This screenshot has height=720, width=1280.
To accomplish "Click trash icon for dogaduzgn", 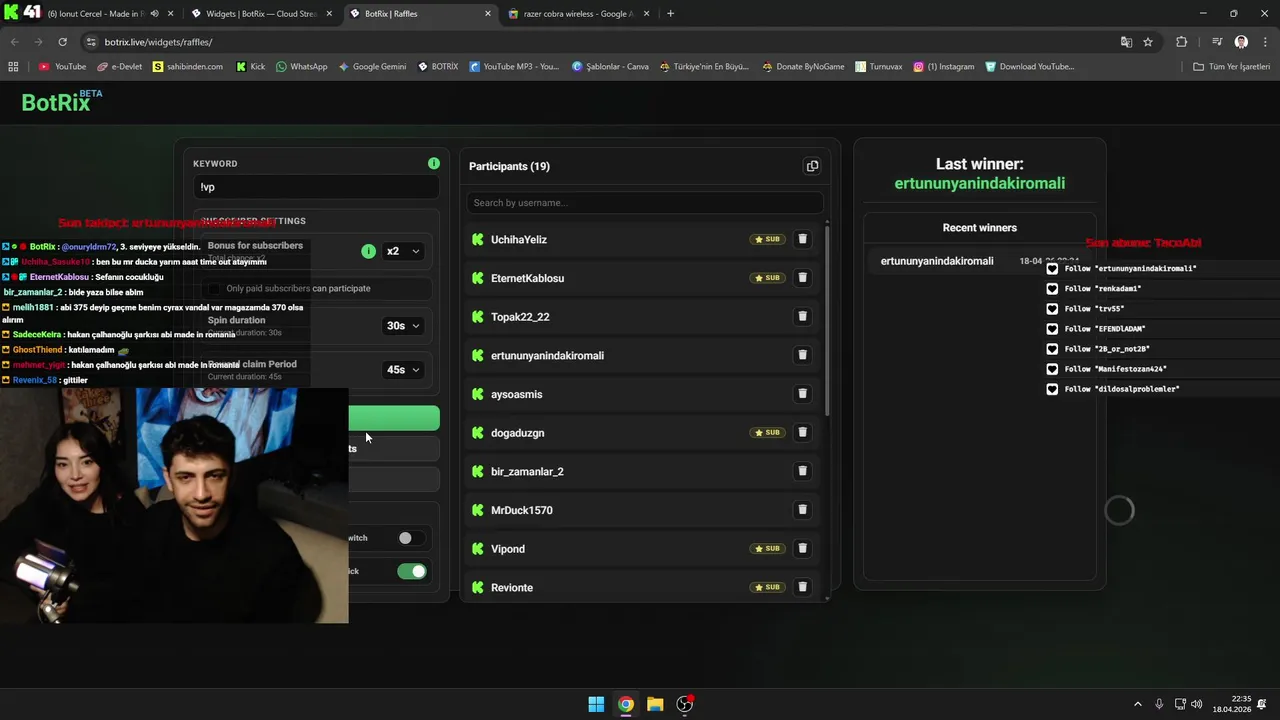I will [802, 432].
